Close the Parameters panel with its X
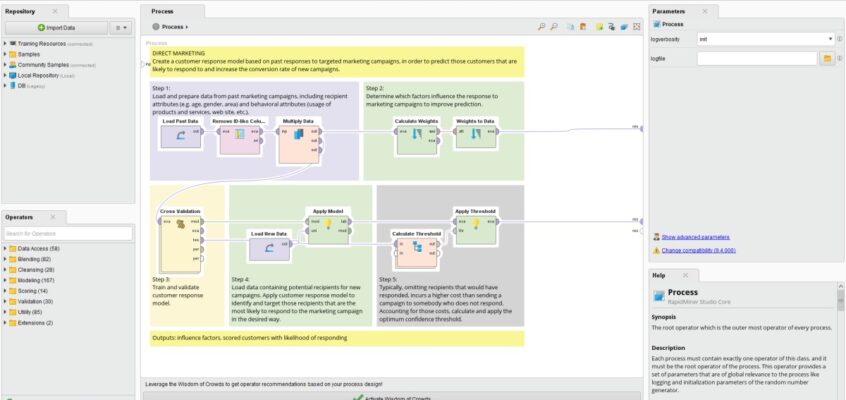This screenshot has height=400, width=846. (705, 11)
